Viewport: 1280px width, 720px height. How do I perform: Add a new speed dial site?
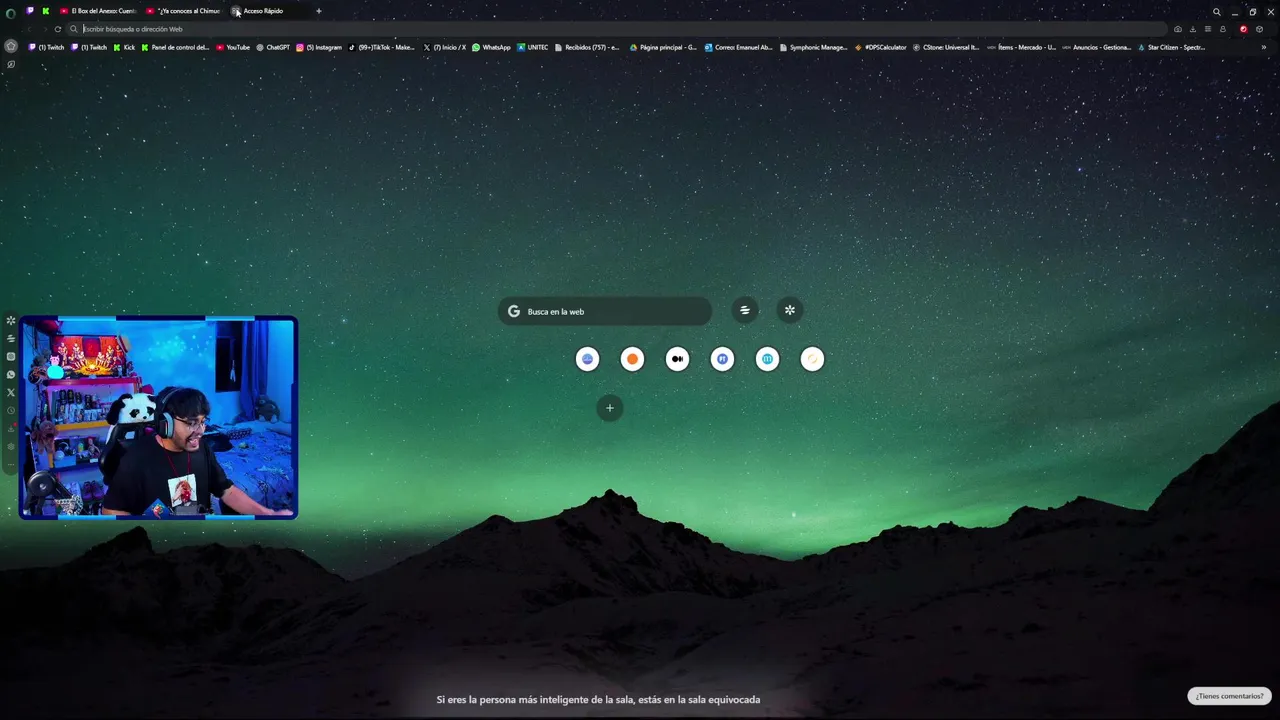pyautogui.click(x=610, y=408)
